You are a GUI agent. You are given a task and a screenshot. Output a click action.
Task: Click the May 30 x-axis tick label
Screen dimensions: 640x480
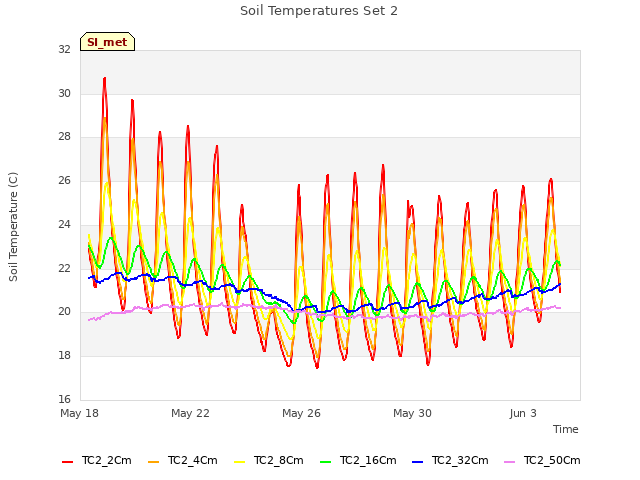[x=412, y=413]
